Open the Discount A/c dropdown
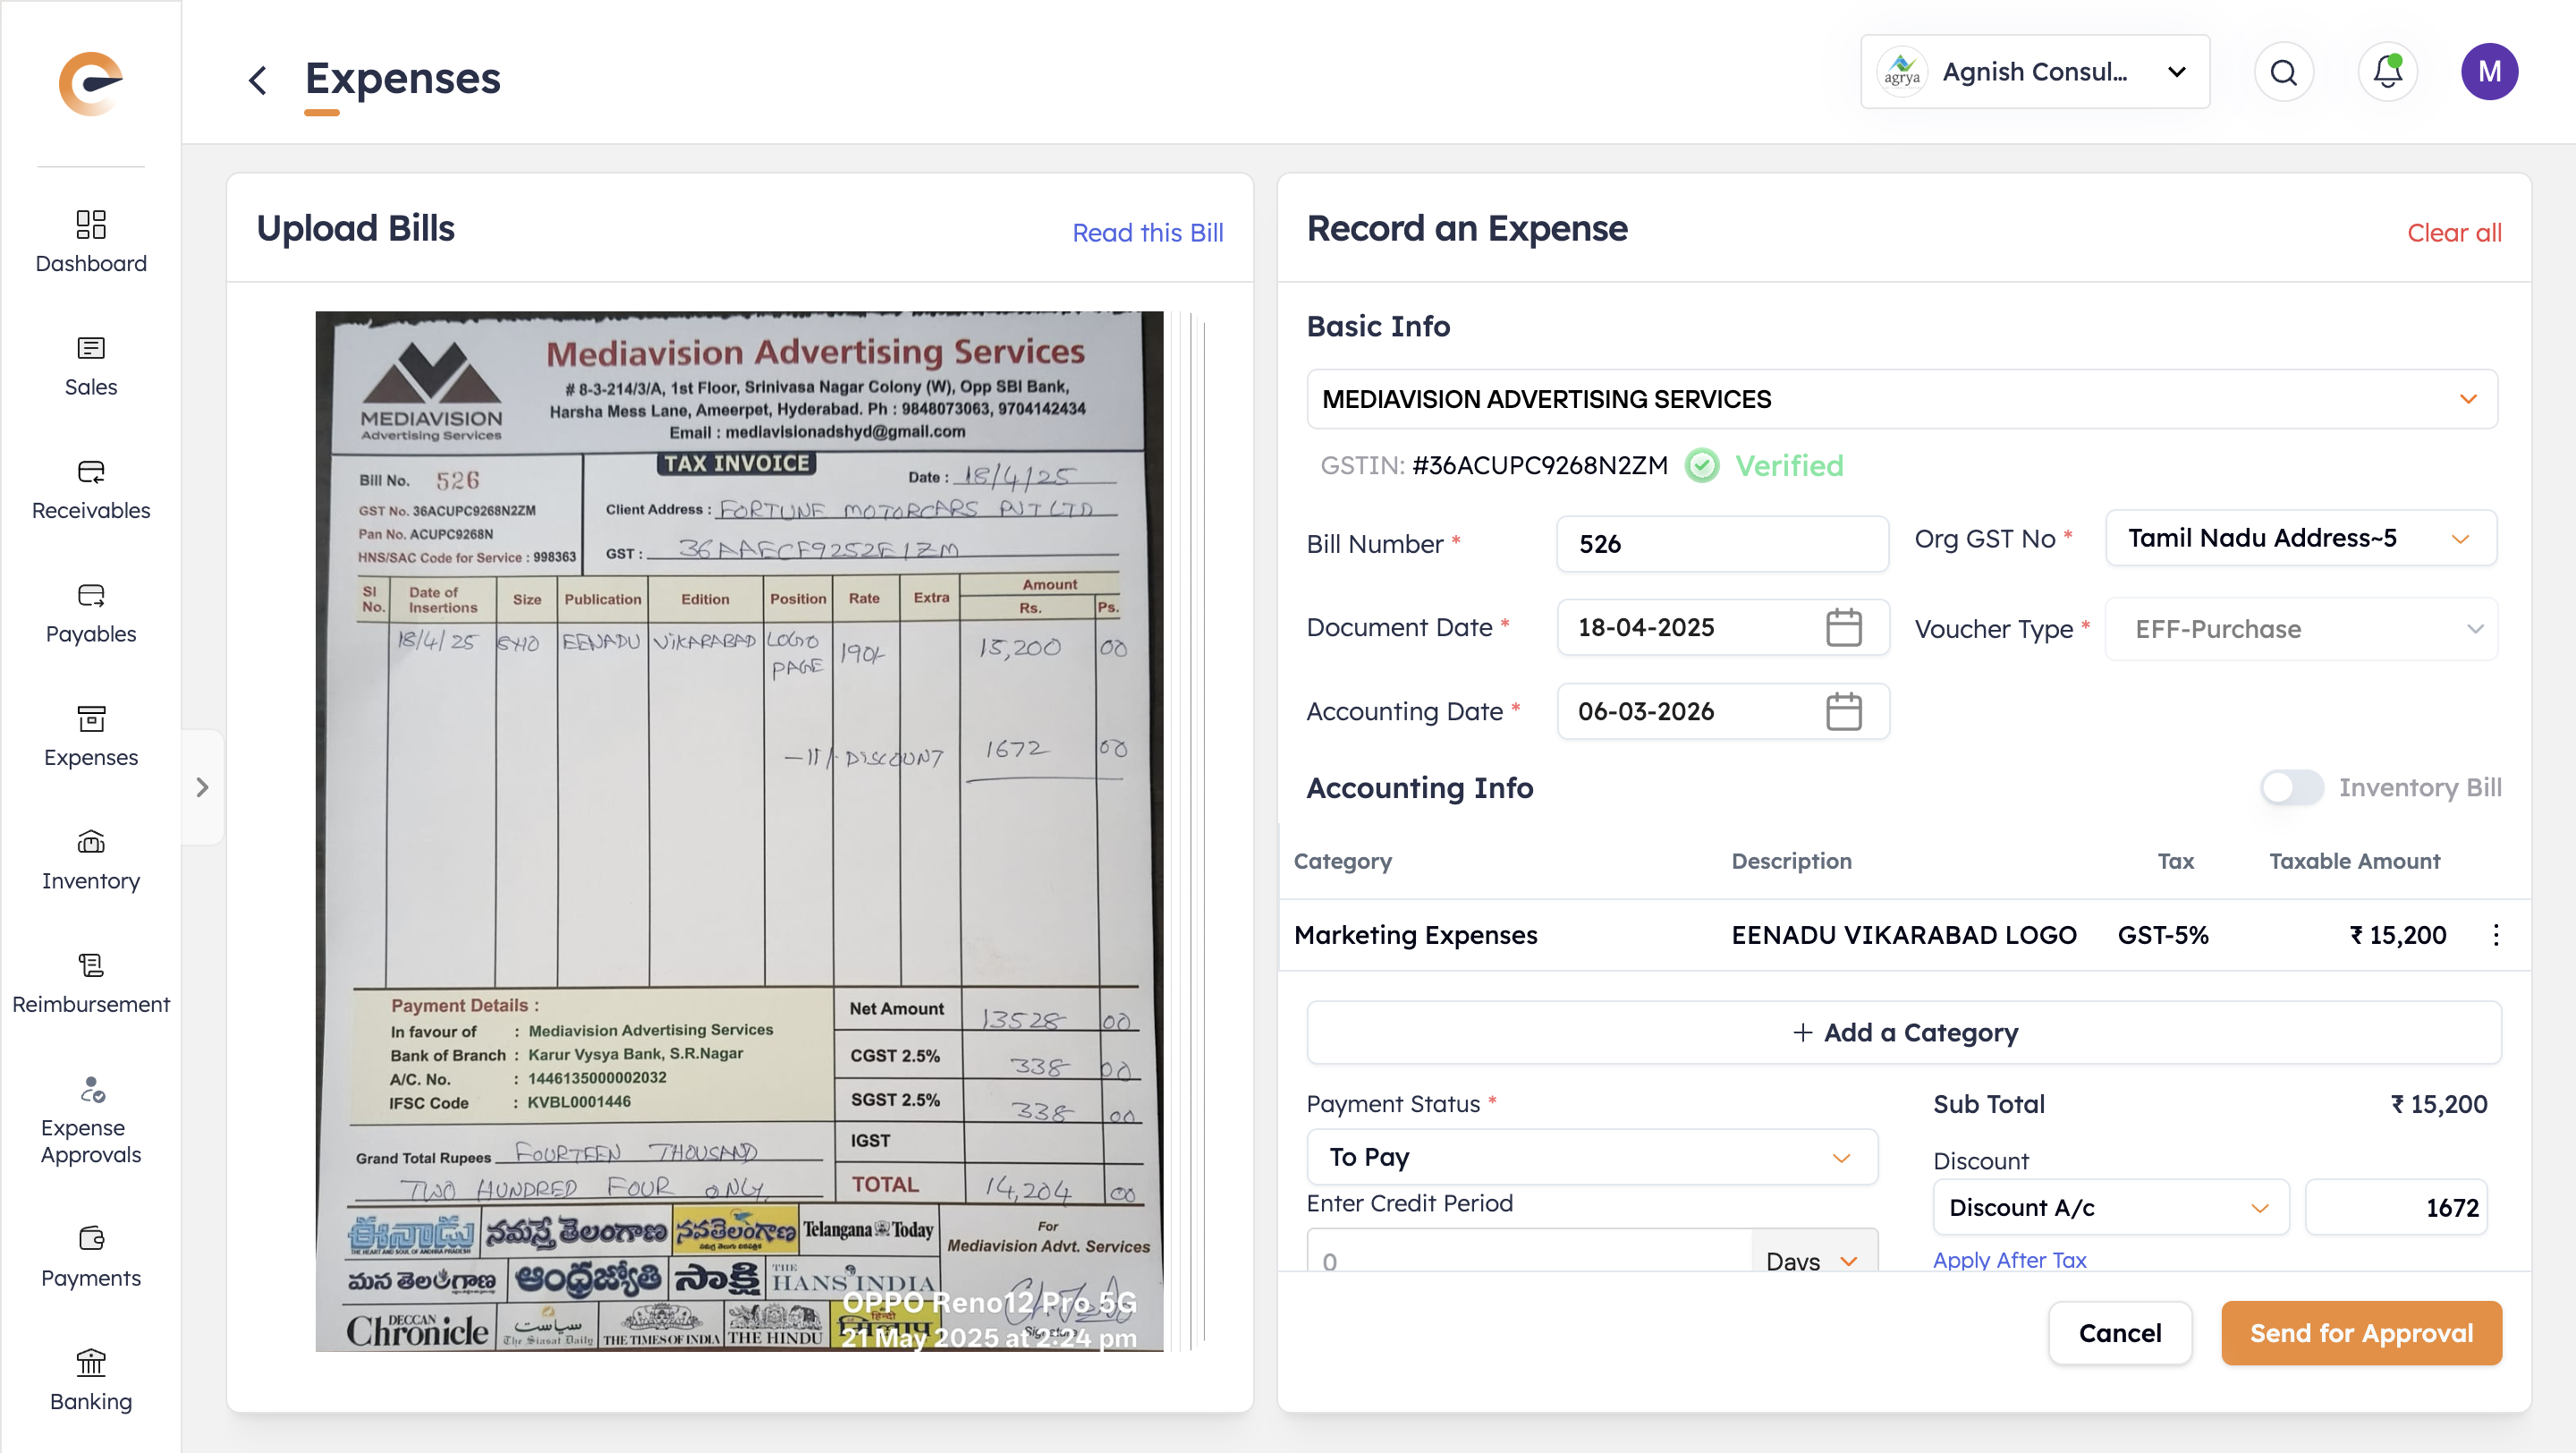Screen dimensions: 2576x1453 click(x=2110, y=1207)
